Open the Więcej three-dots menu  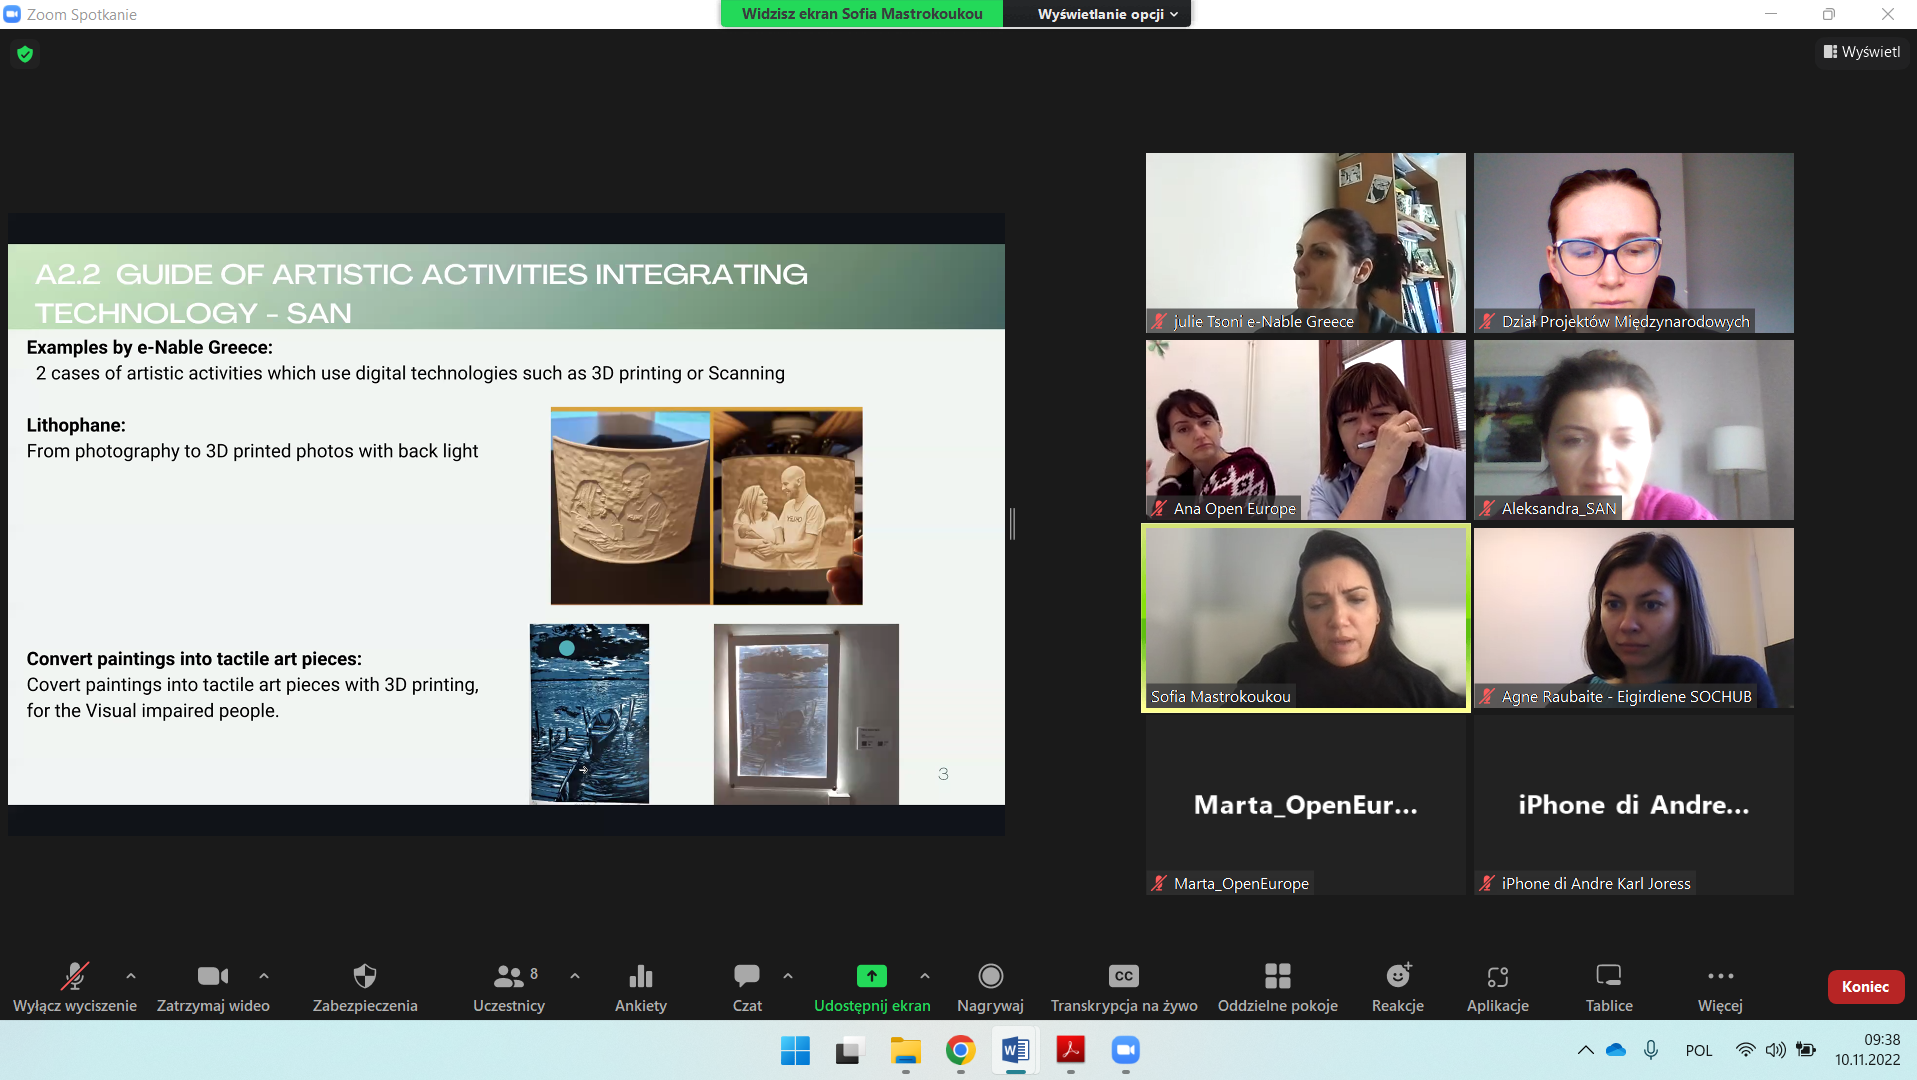(x=1720, y=986)
